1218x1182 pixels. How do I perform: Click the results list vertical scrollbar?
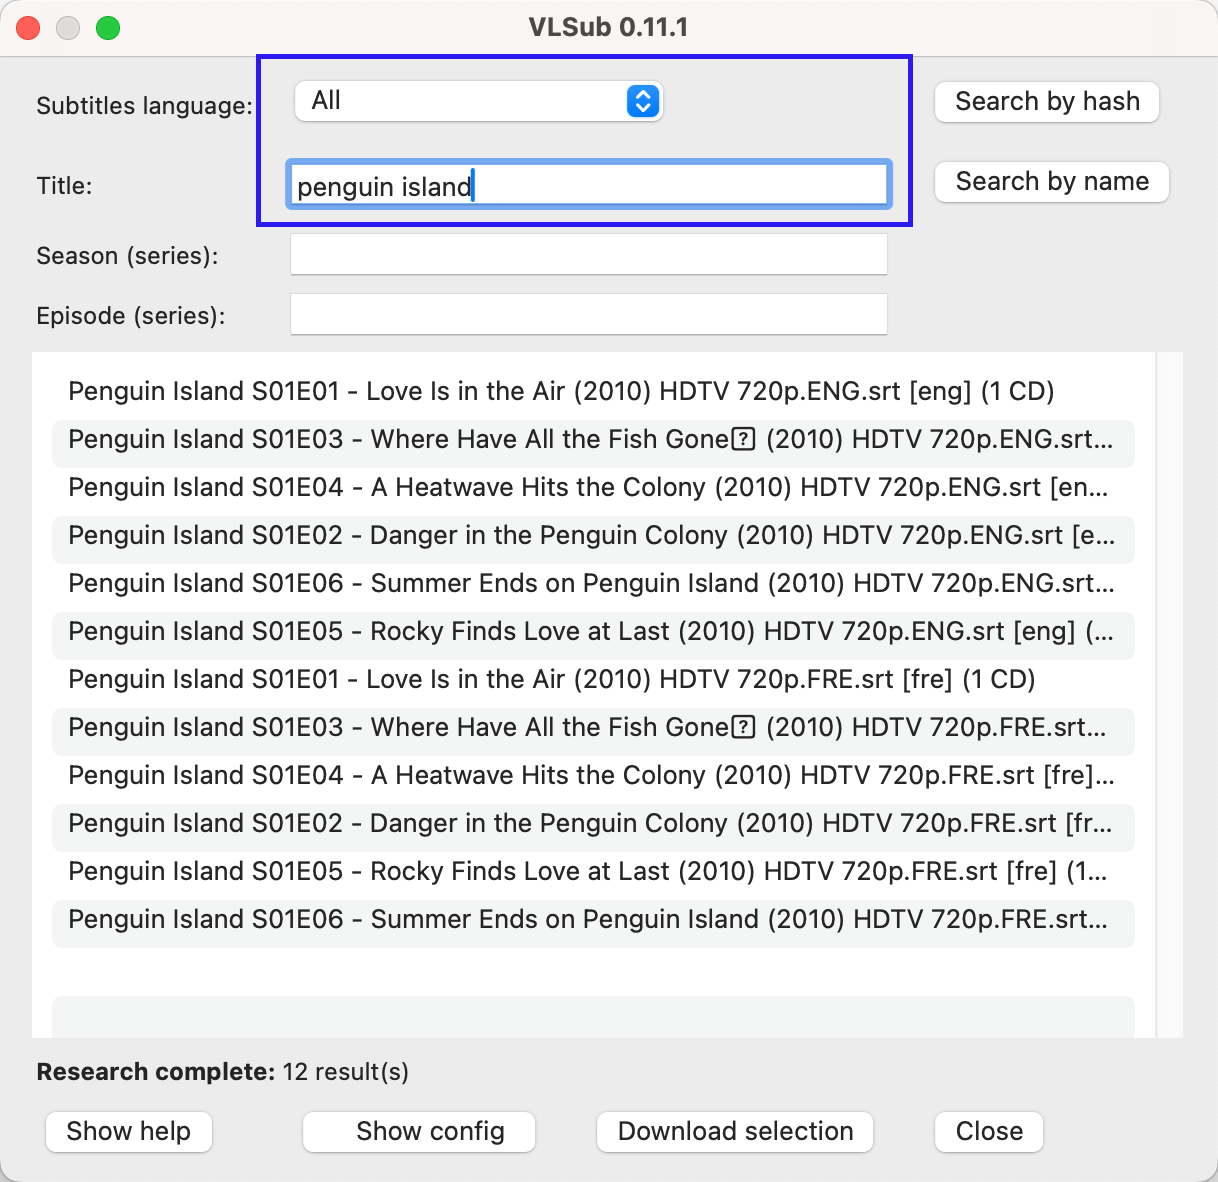point(1169,694)
